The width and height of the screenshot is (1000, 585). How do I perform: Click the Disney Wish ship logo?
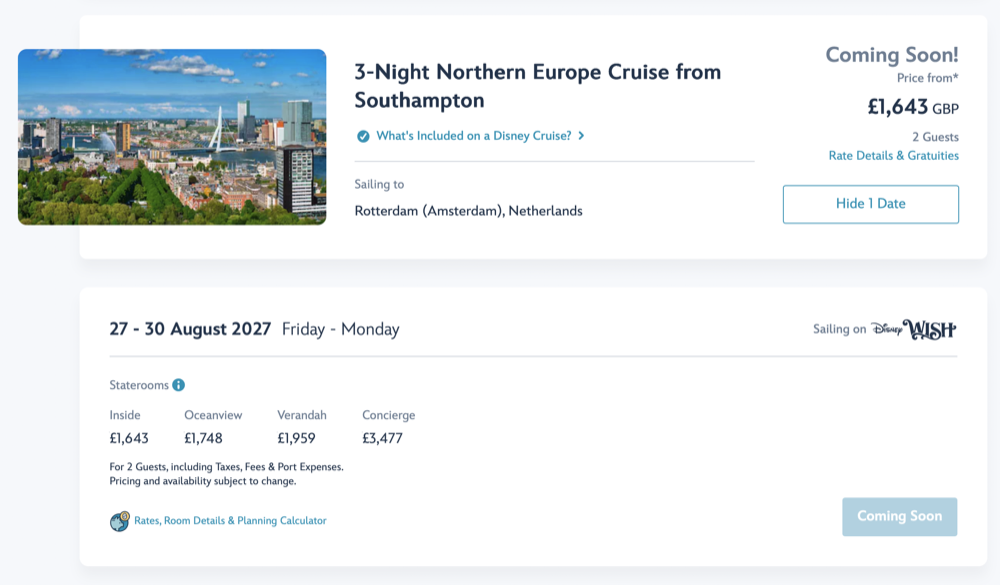click(x=914, y=329)
